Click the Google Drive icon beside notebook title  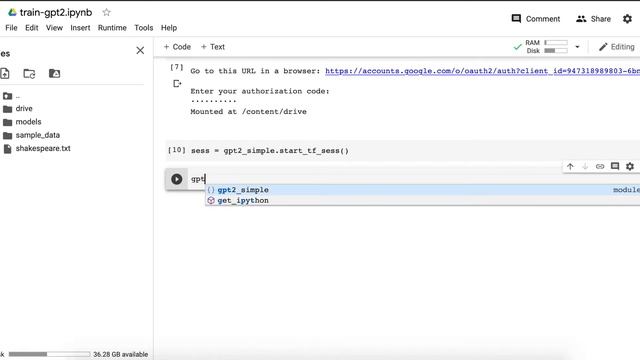tap(12, 12)
